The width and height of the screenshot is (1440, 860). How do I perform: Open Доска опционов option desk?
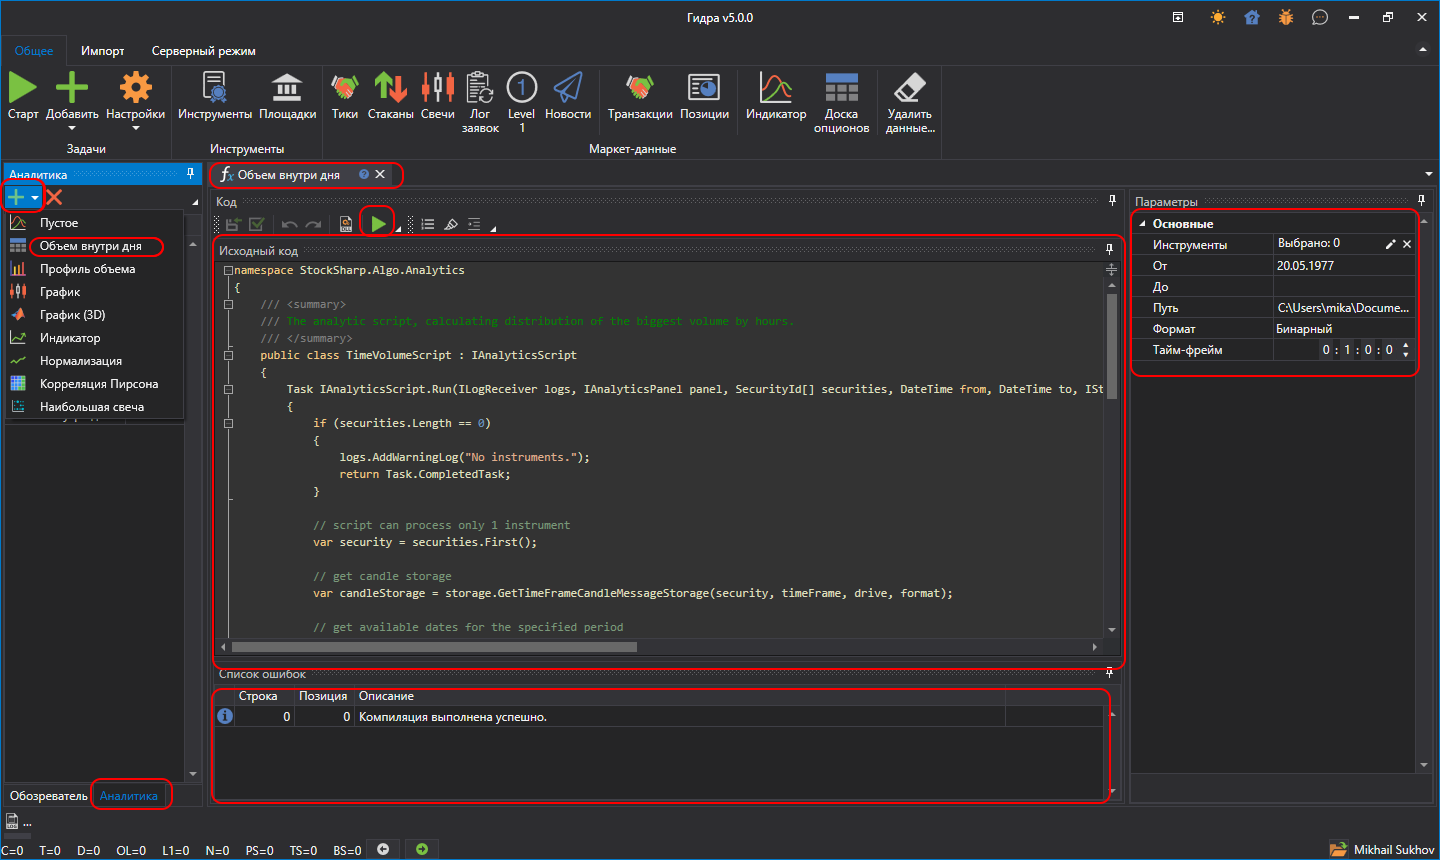click(x=841, y=102)
